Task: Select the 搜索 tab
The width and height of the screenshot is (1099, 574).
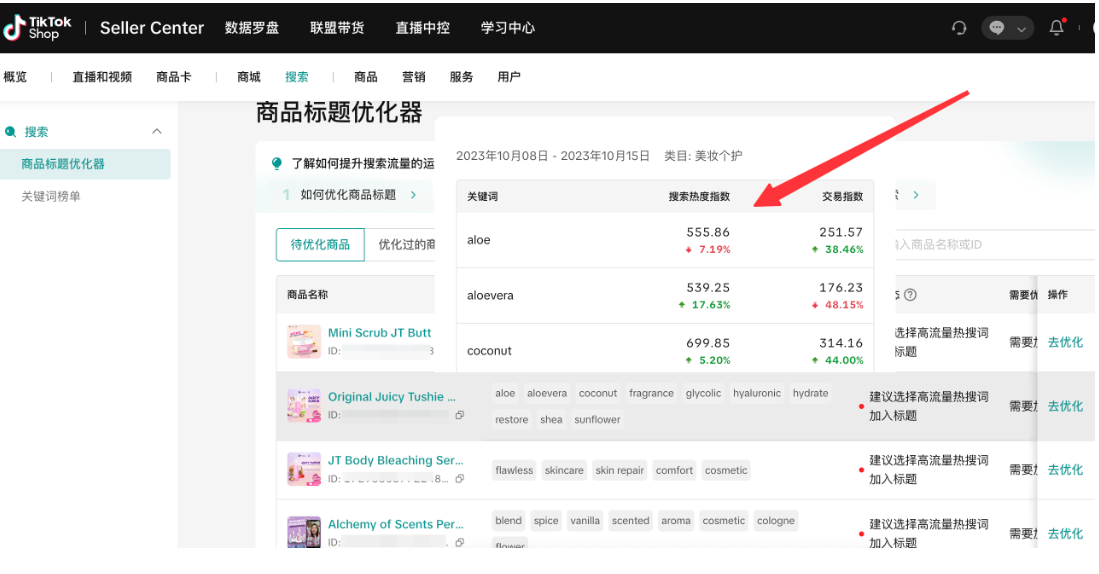Action: [296, 77]
